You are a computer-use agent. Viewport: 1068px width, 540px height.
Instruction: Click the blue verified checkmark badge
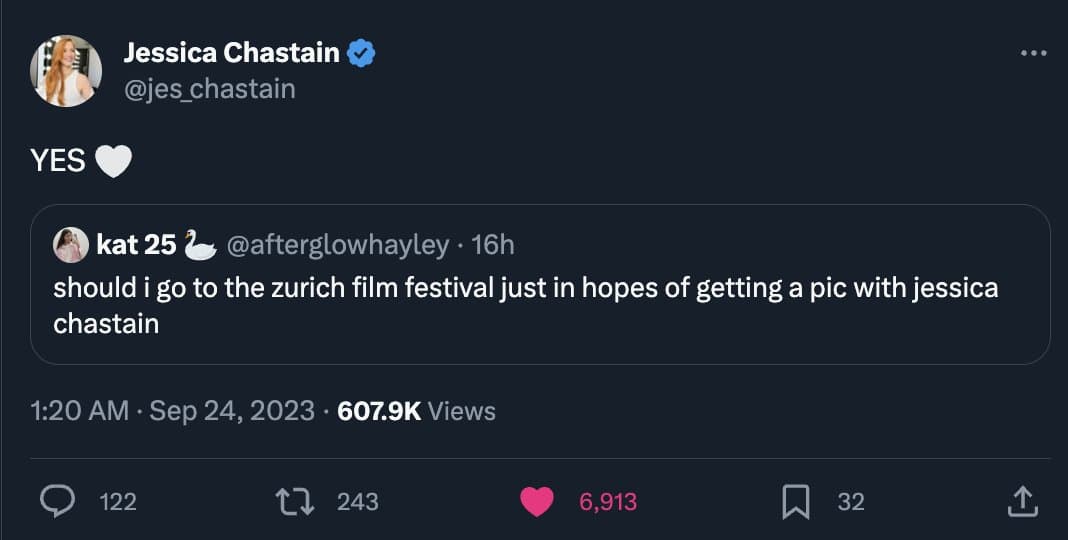coord(361,54)
